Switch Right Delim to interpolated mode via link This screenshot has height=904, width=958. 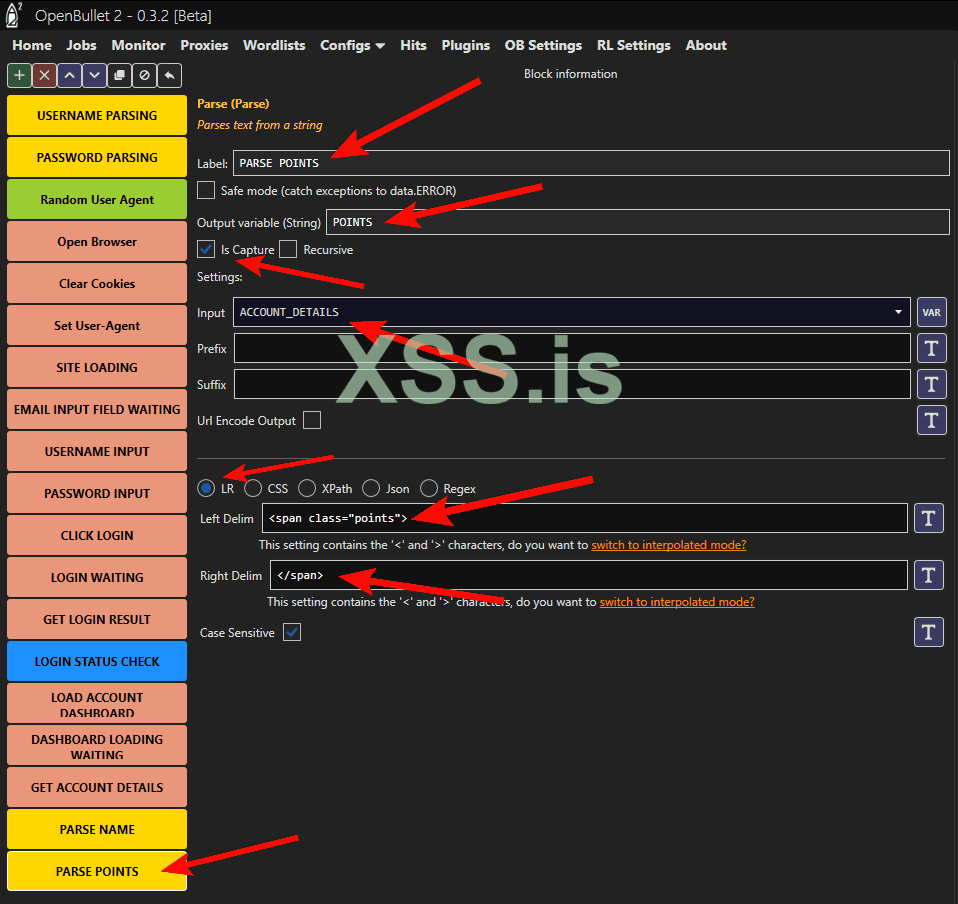coord(677,602)
